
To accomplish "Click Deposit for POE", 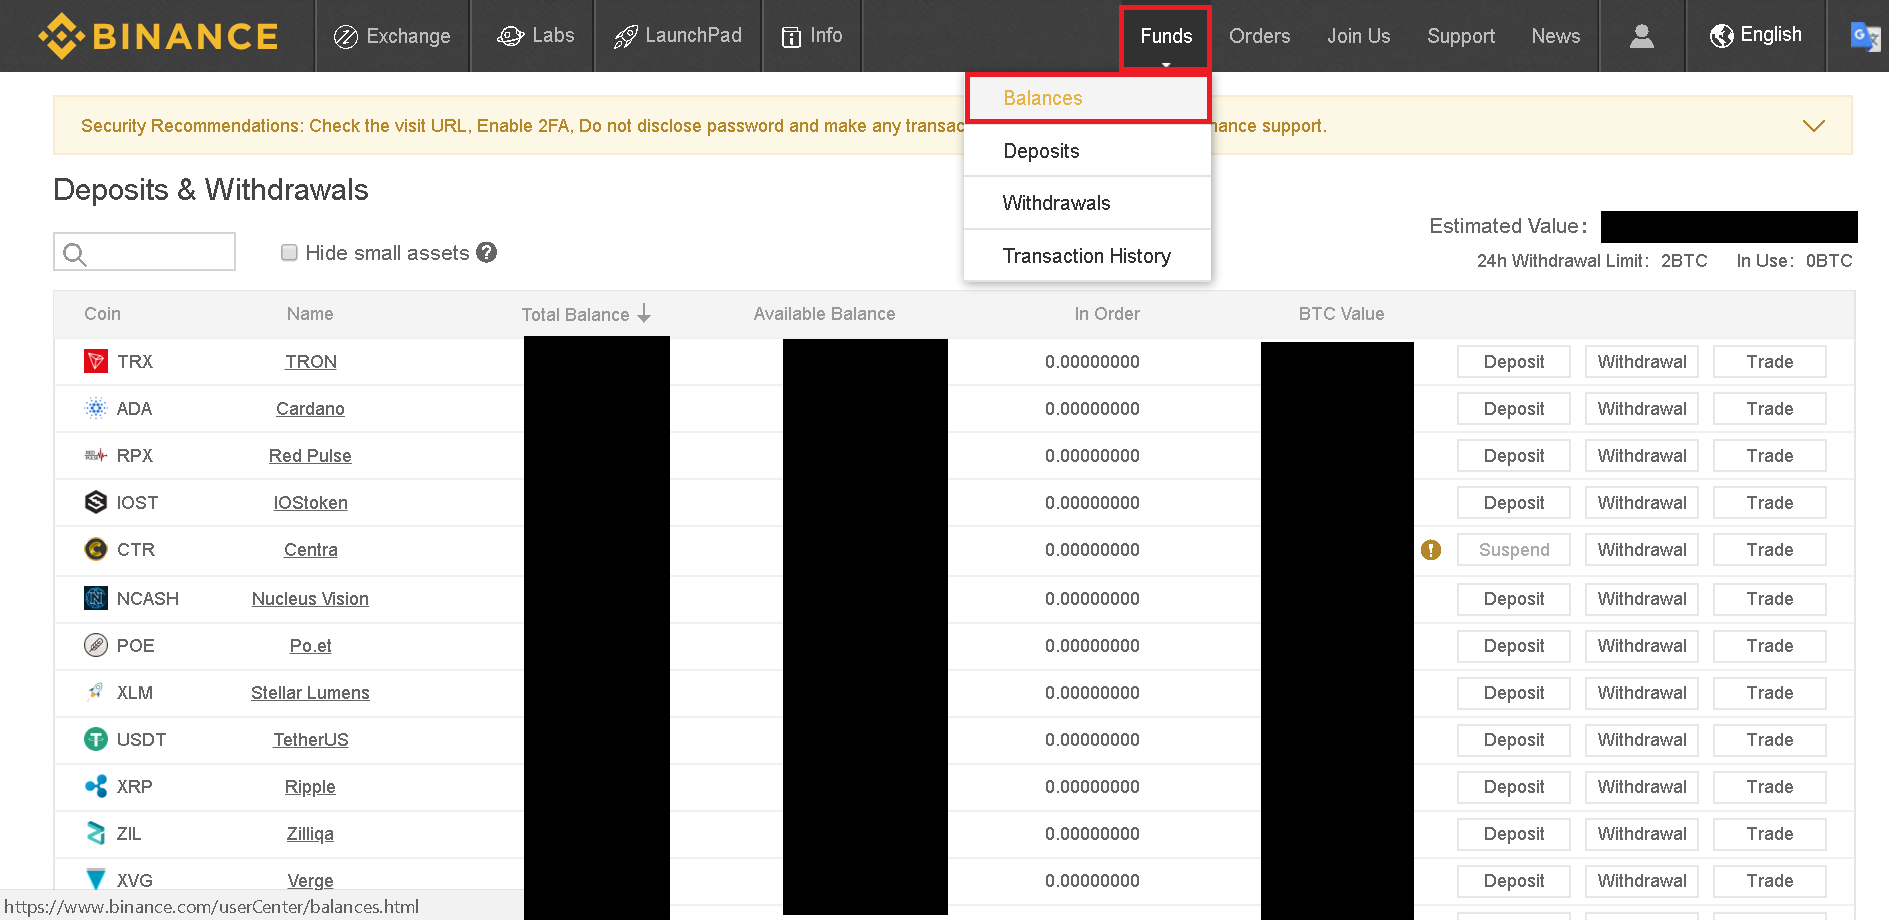I will tap(1514, 646).
